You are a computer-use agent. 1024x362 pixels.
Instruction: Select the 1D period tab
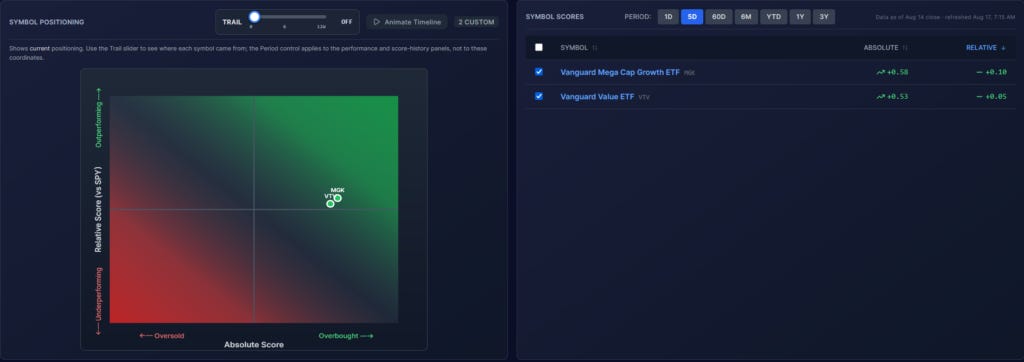(x=668, y=17)
